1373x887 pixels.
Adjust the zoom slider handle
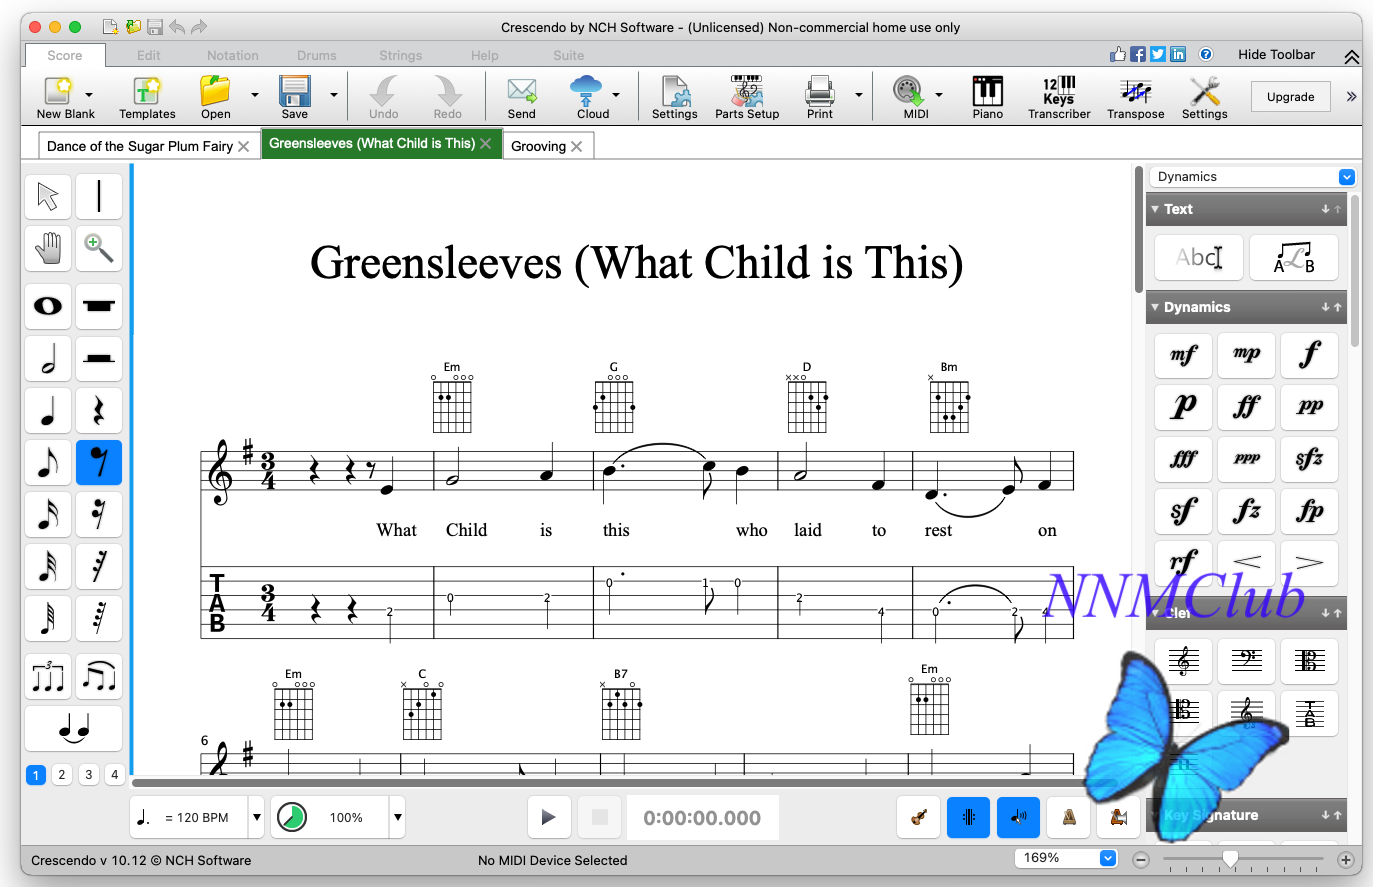[1231, 858]
